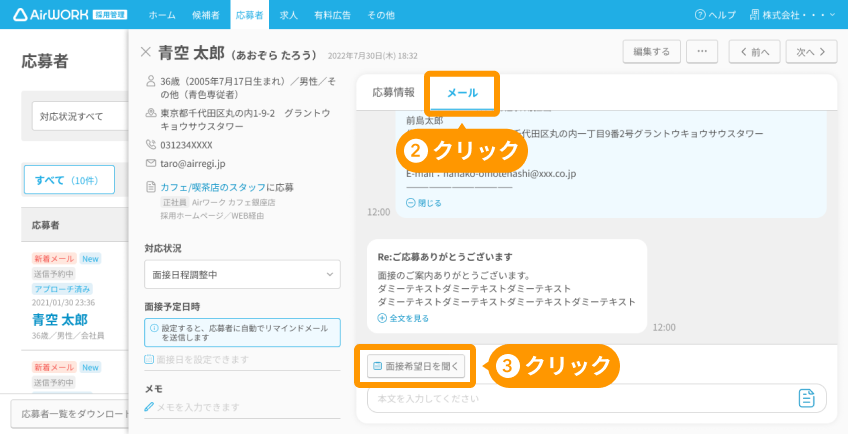Screen dimensions: 848x434
Task: Go to previous applicant with 前へ
Action: (754, 52)
